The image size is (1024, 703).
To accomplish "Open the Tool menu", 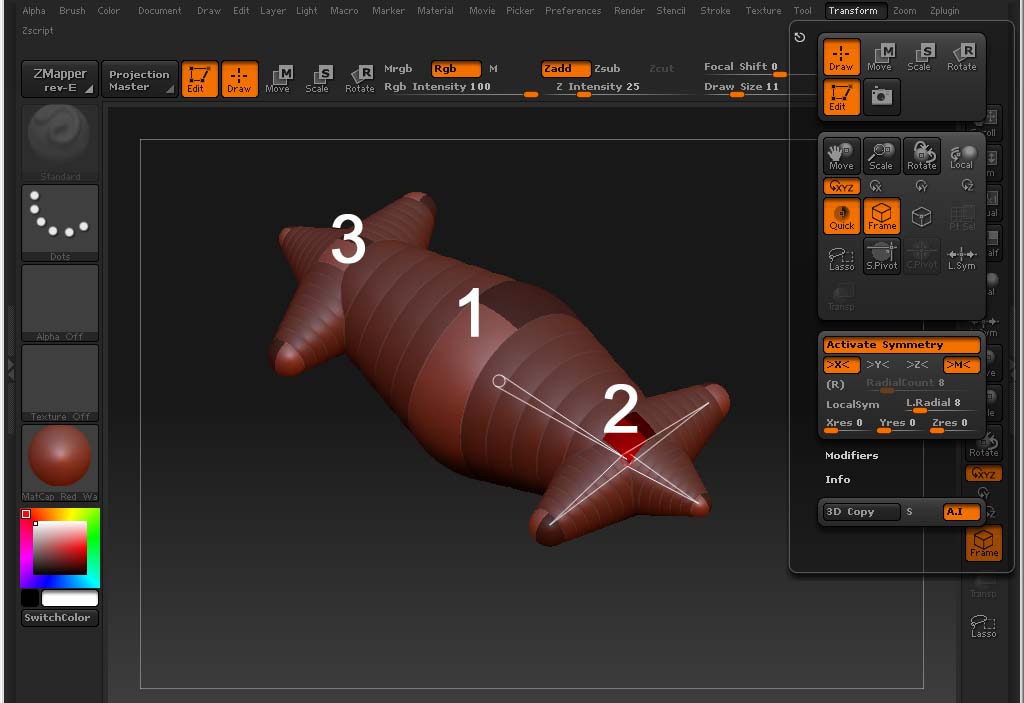I will click(x=801, y=11).
